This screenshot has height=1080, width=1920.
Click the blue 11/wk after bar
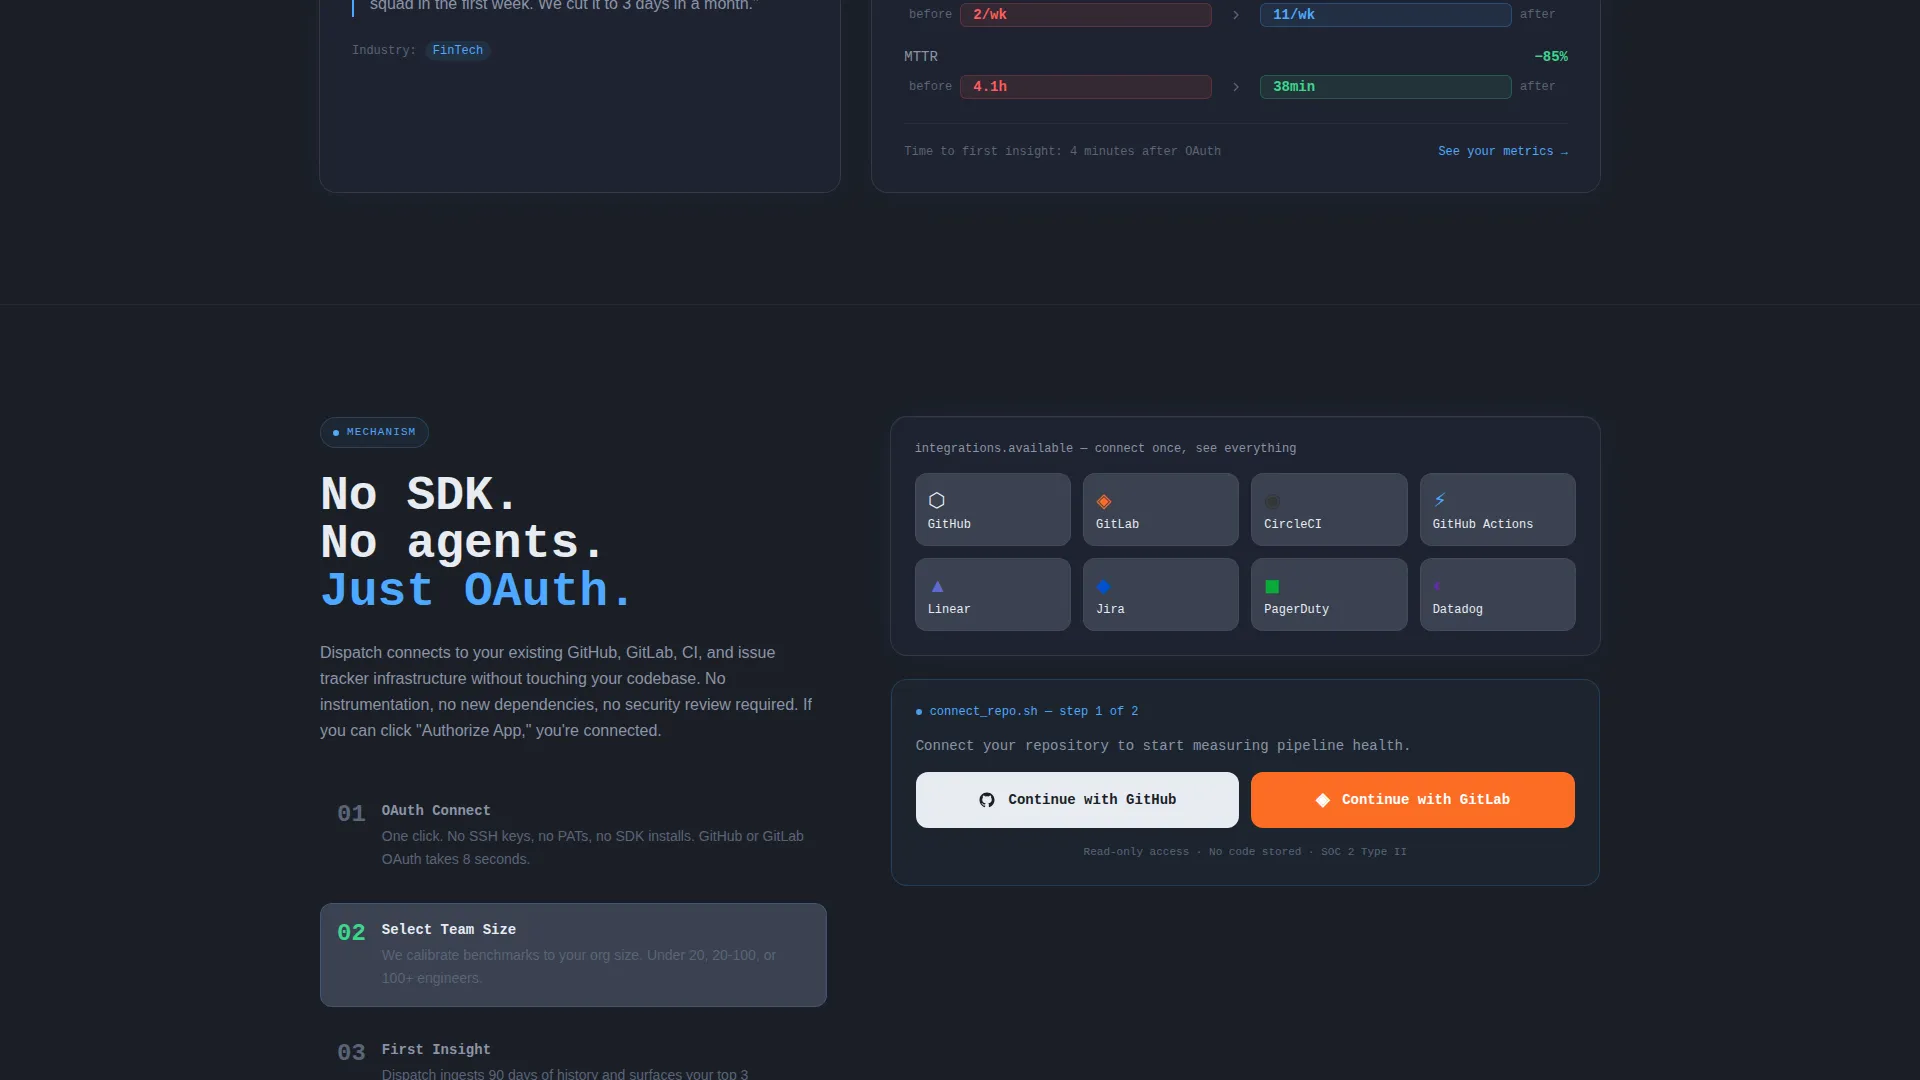tap(1385, 15)
